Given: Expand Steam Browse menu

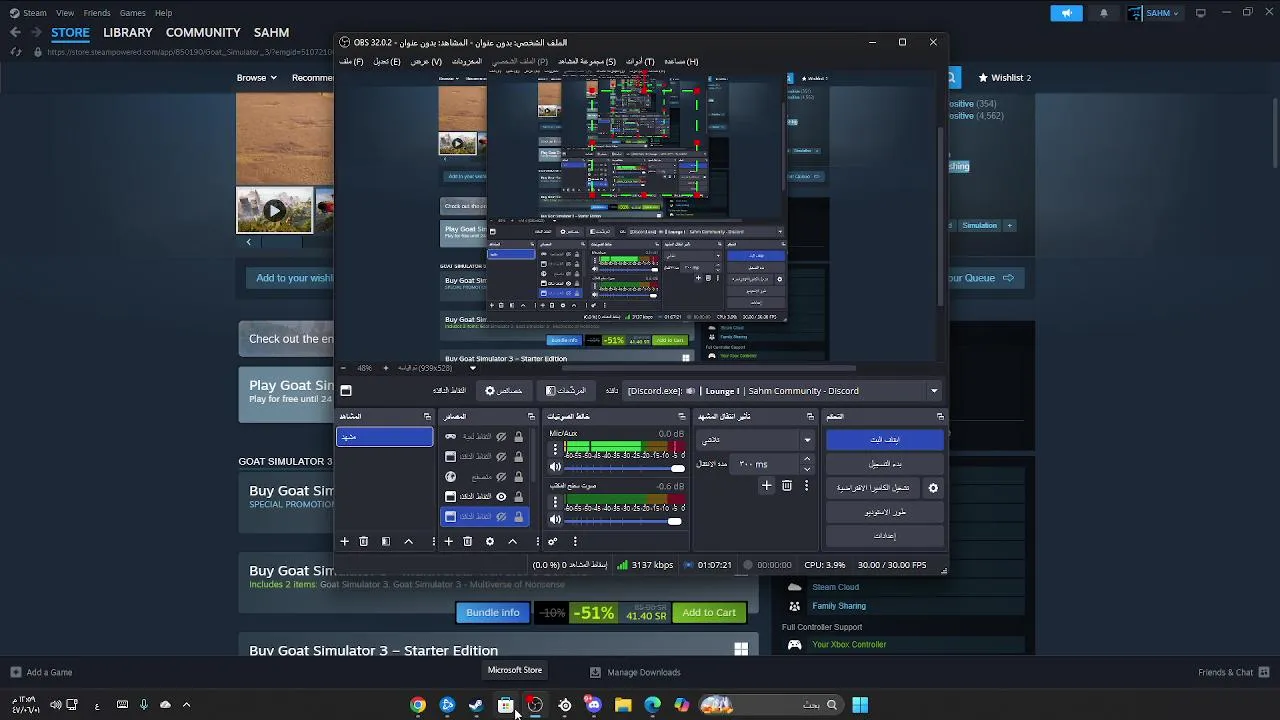Looking at the screenshot, I should (x=256, y=77).
